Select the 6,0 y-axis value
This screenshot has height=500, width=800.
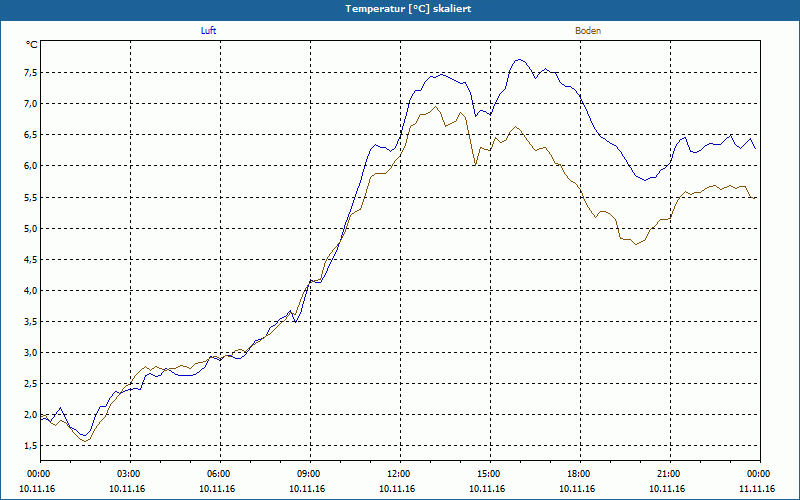click(31, 166)
